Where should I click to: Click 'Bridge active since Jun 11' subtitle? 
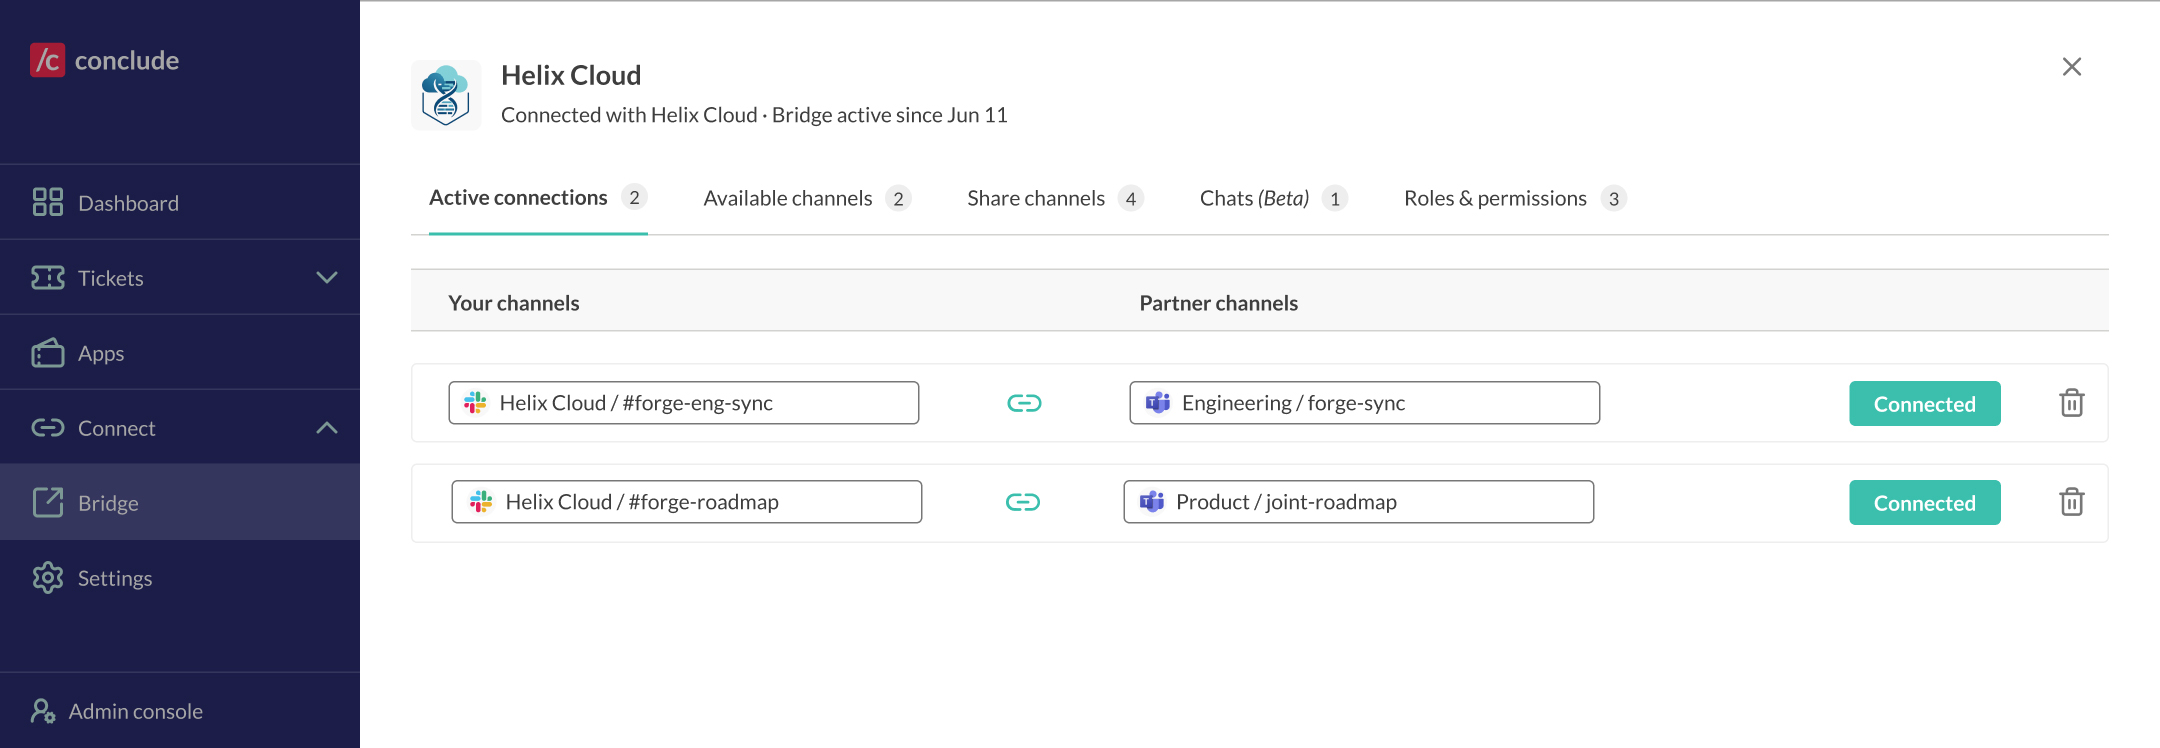[x=890, y=115]
